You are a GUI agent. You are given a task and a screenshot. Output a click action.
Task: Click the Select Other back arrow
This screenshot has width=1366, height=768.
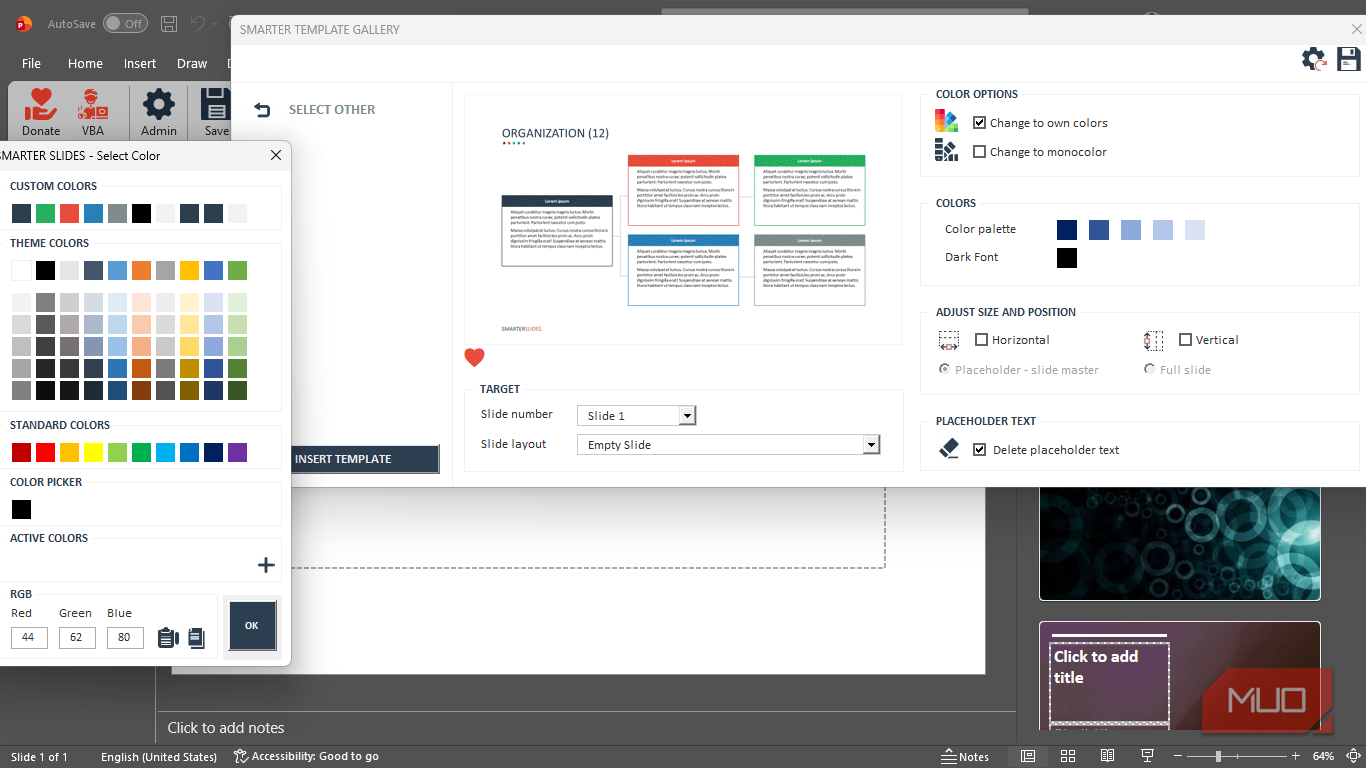point(262,110)
